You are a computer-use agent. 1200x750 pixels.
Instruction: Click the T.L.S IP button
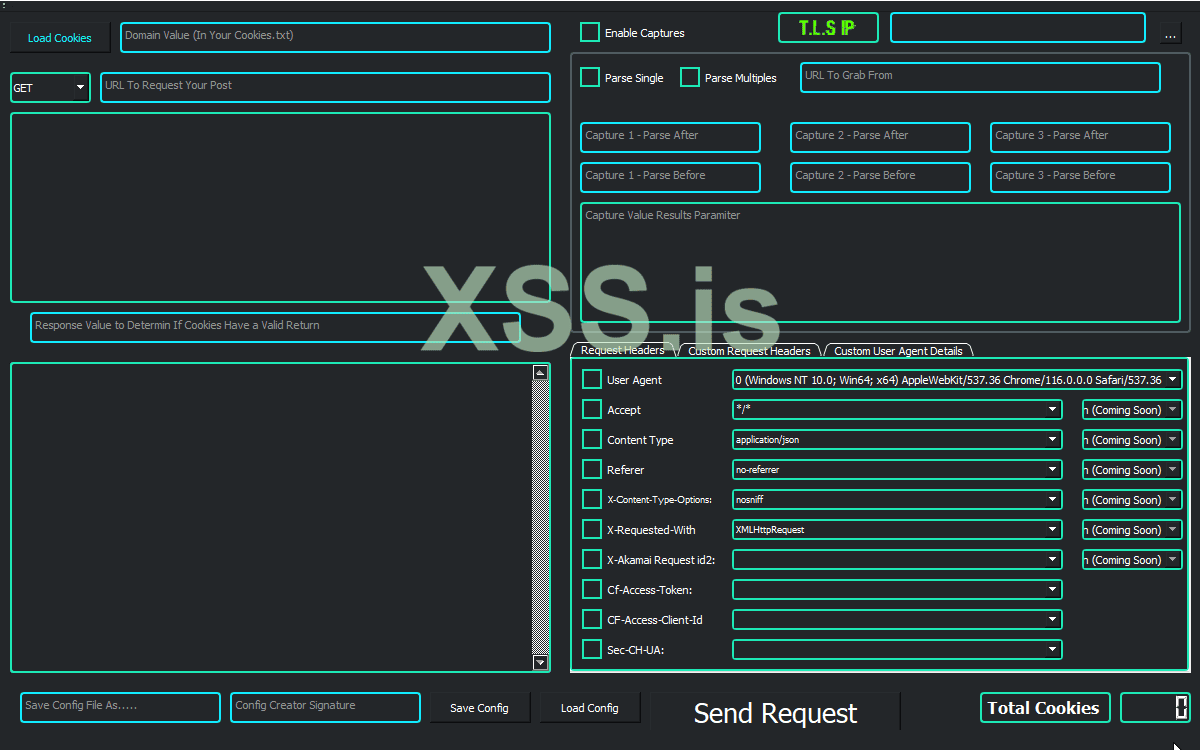click(x=828, y=28)
